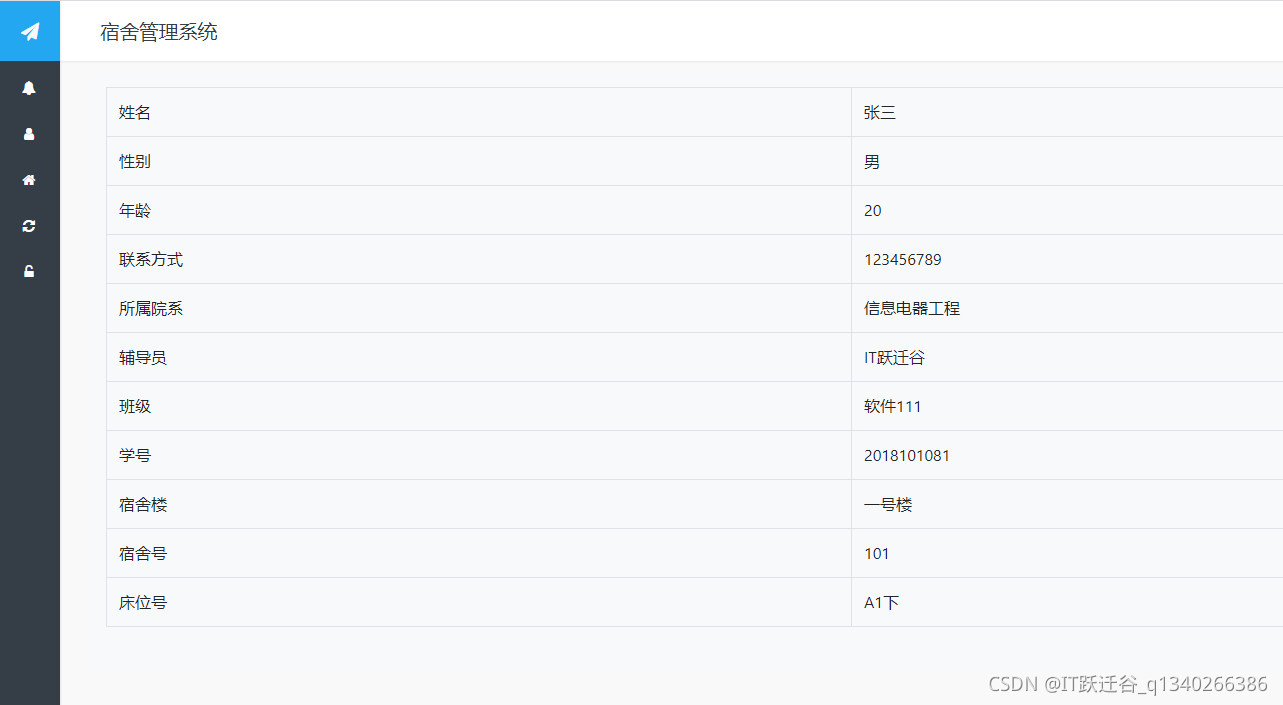
Task: Select the student ID 2018101081
Action: point(907,456)
